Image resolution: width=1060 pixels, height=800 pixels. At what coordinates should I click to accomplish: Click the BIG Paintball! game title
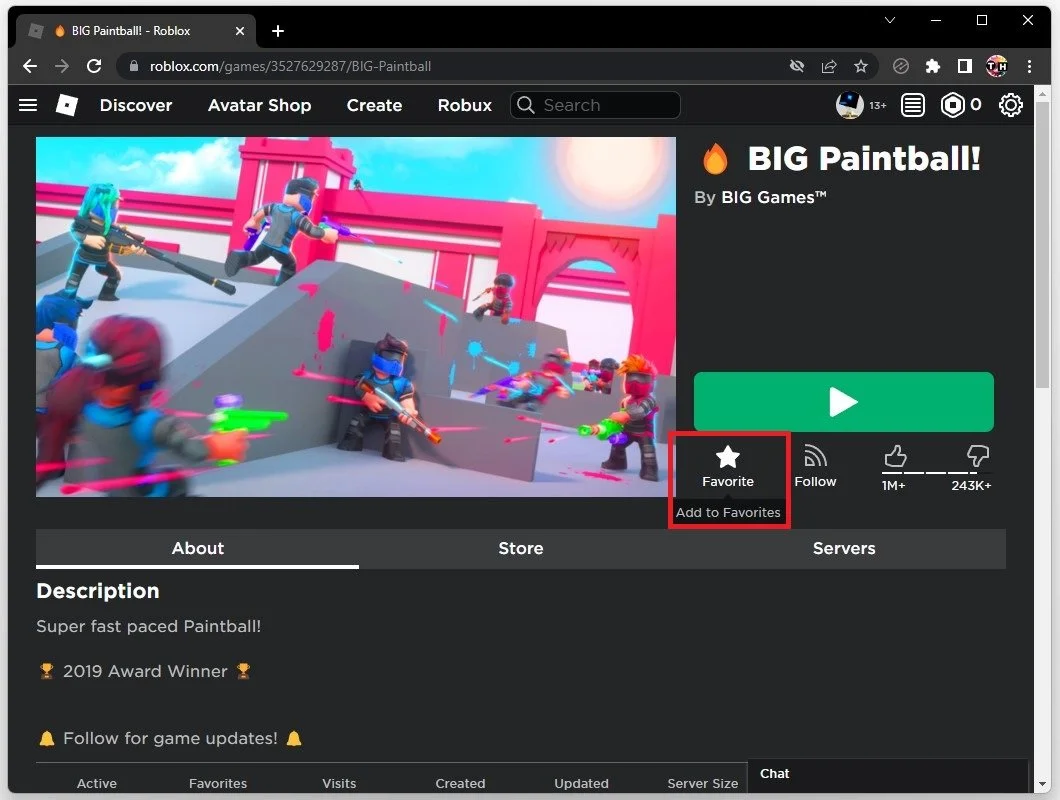pyautogui.click(x=864, y=159)
